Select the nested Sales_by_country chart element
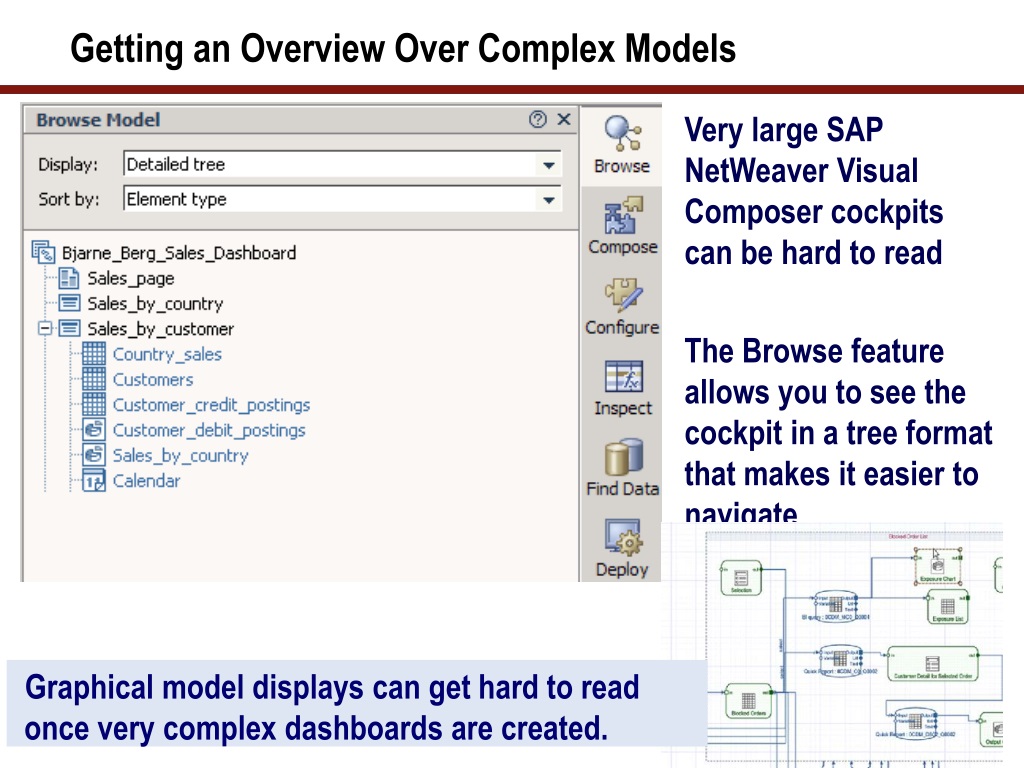 click(180, 455)
